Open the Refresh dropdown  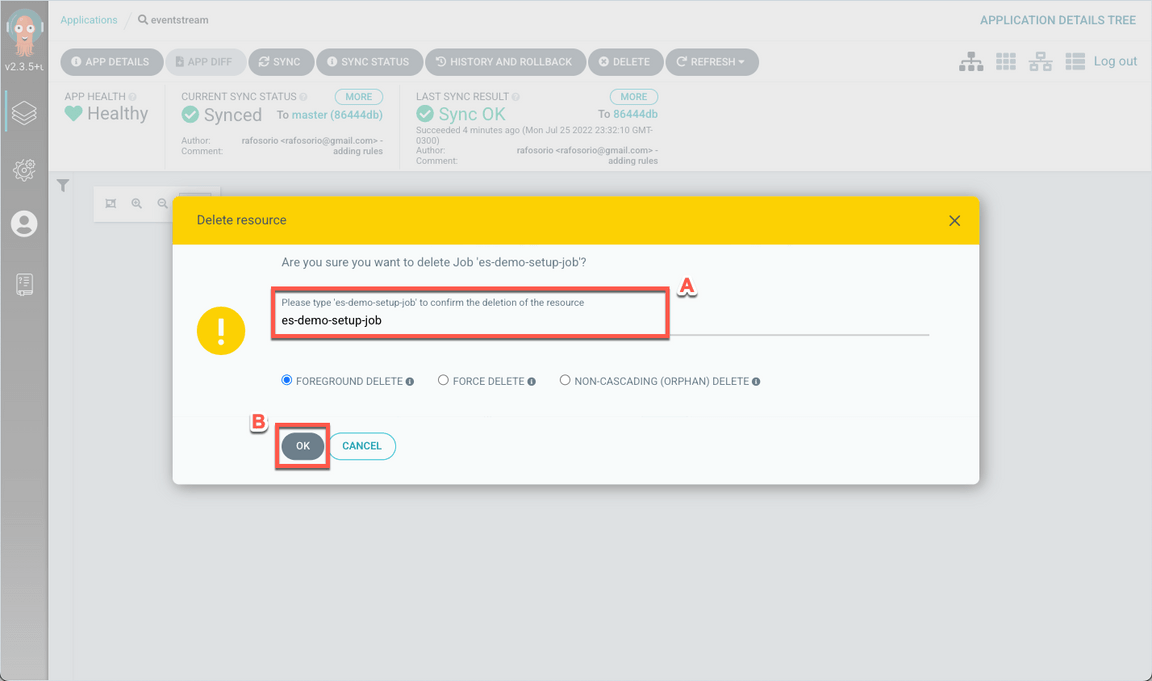[x=711, y=62]
